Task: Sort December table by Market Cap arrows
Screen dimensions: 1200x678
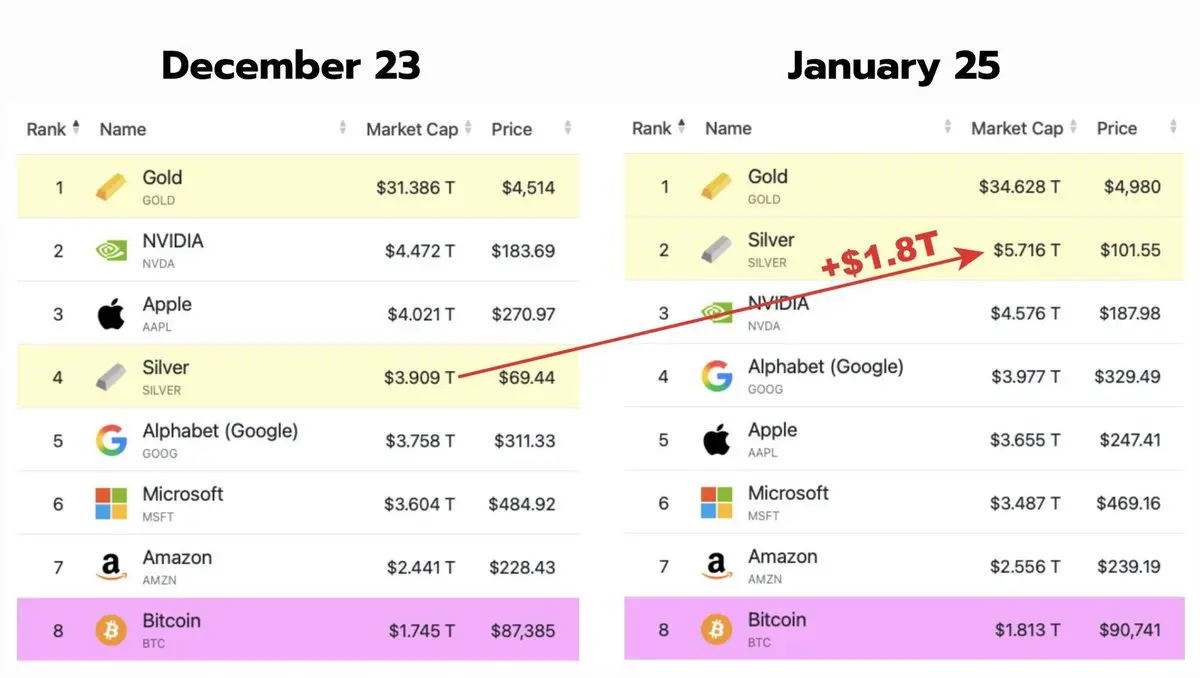Action: 470,129
